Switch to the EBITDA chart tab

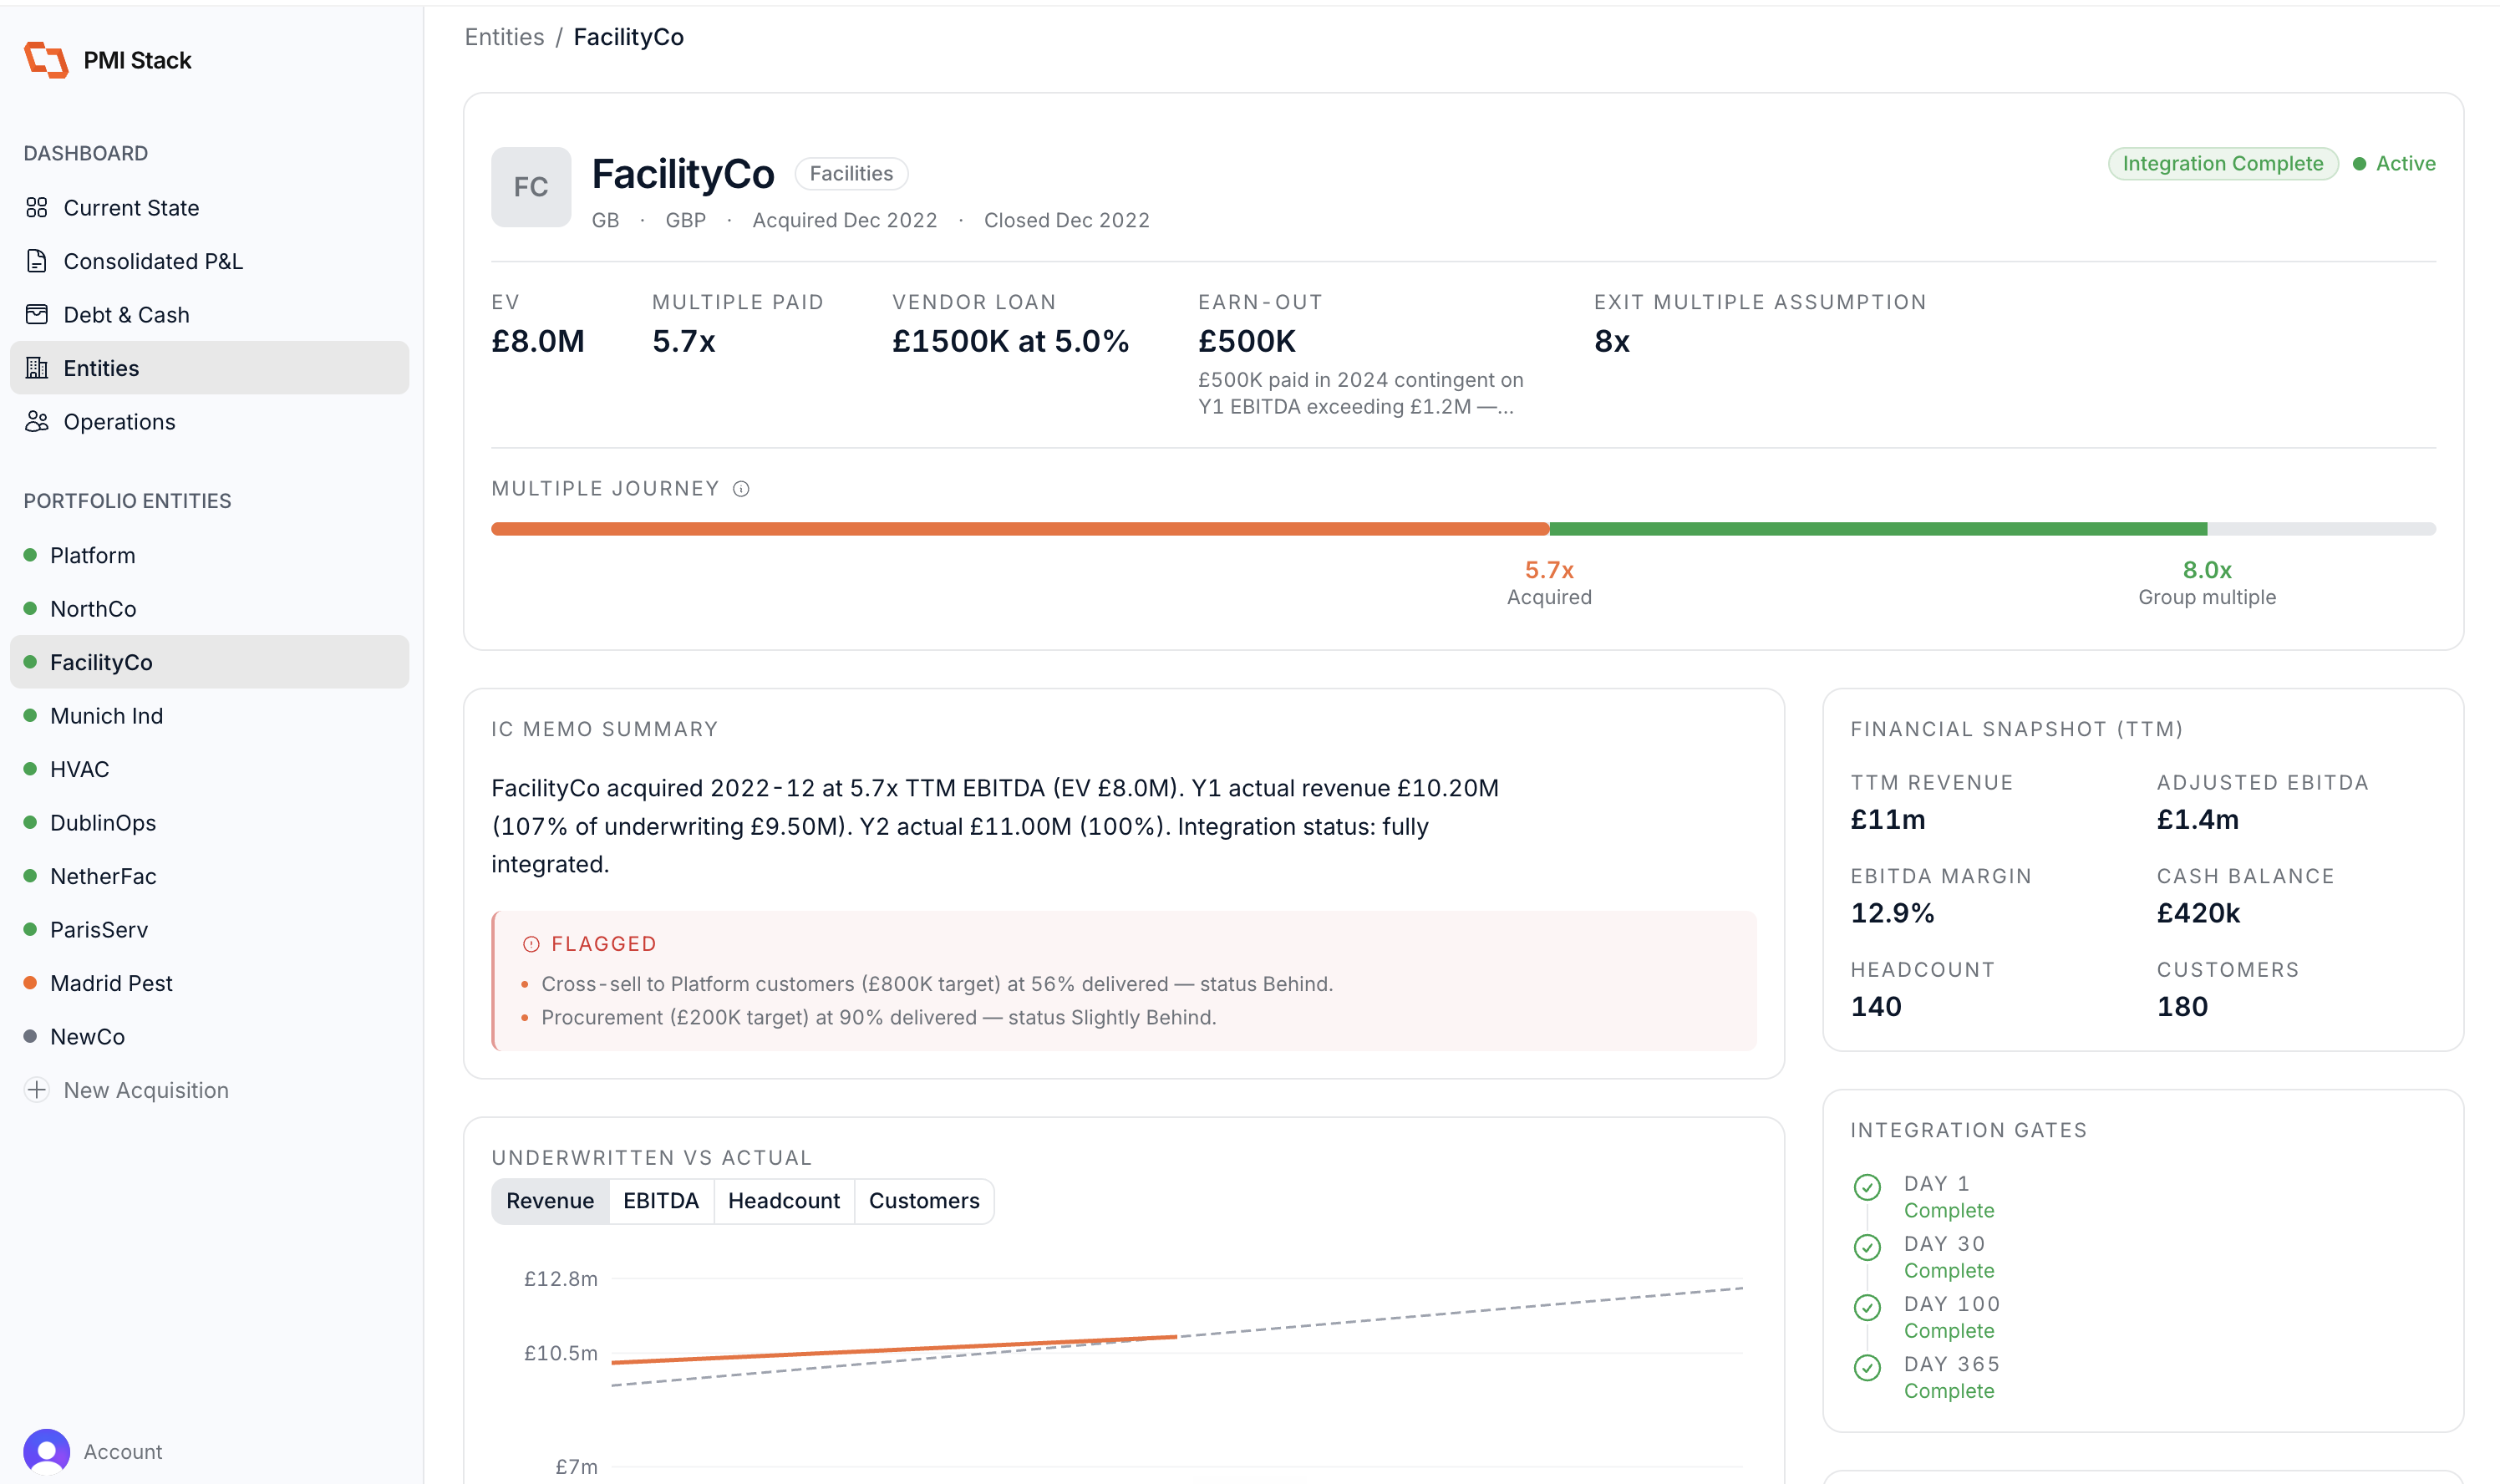click(x=661, y=1200)
